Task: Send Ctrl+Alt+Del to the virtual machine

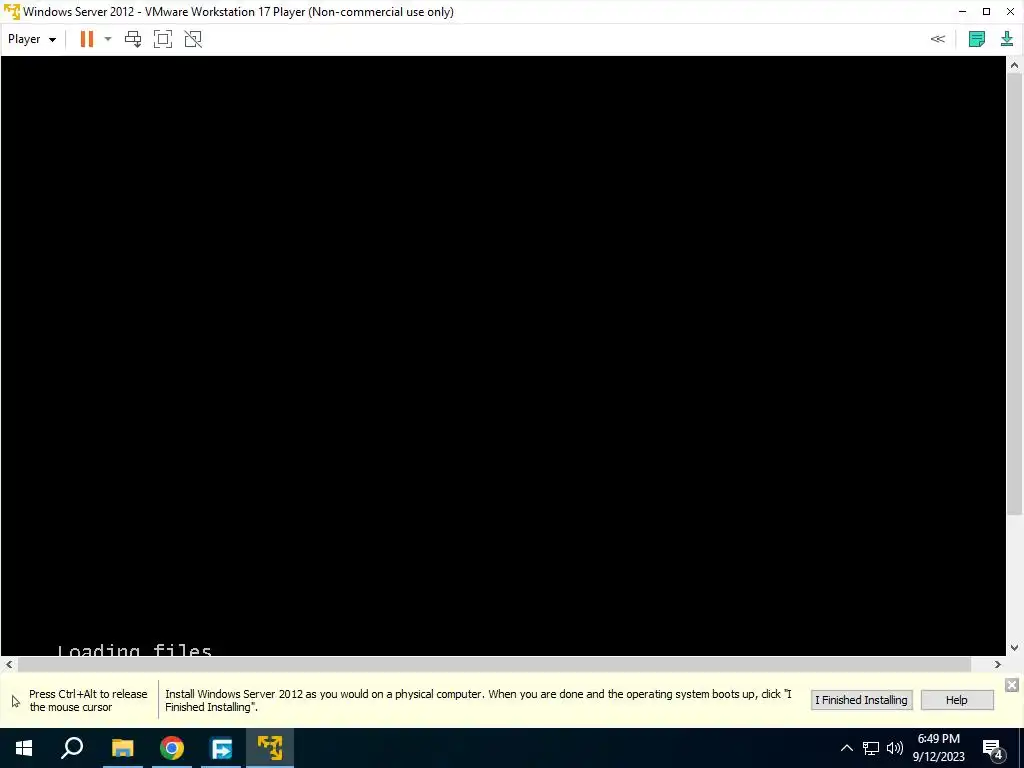Action: pyautogui.click(x=133, y=39)
